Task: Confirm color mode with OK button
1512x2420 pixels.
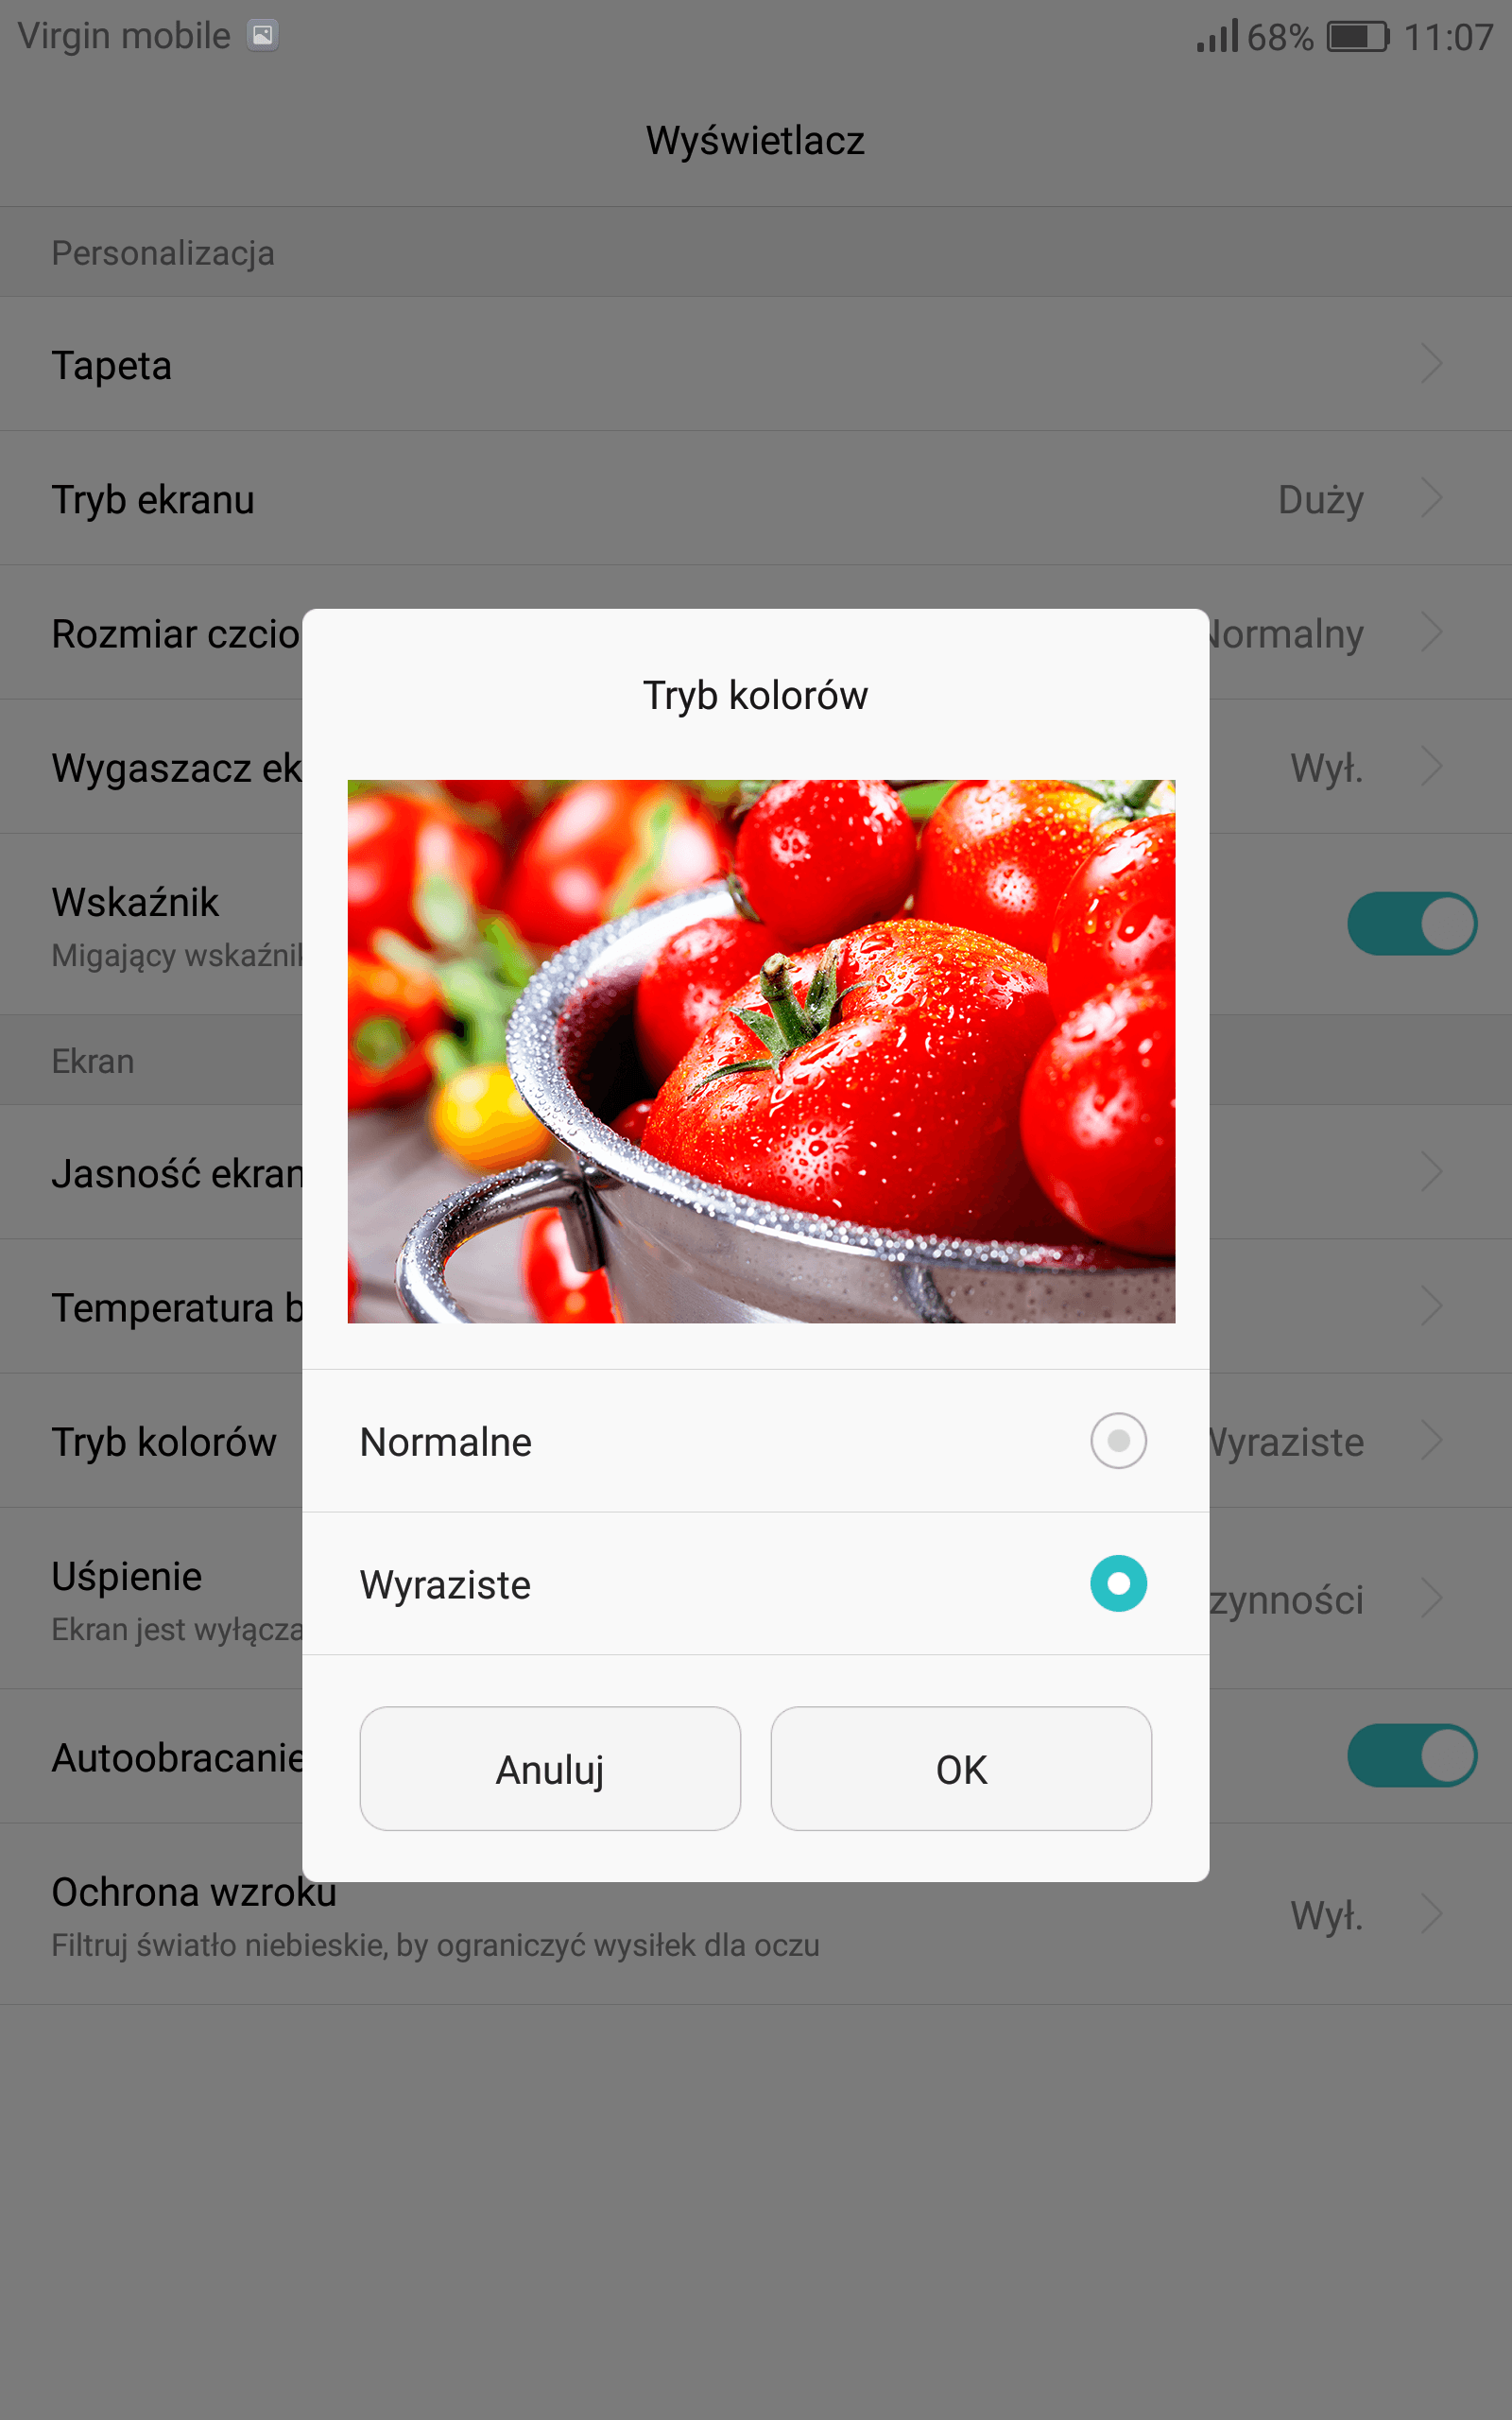Action: tap(961, 1769)
